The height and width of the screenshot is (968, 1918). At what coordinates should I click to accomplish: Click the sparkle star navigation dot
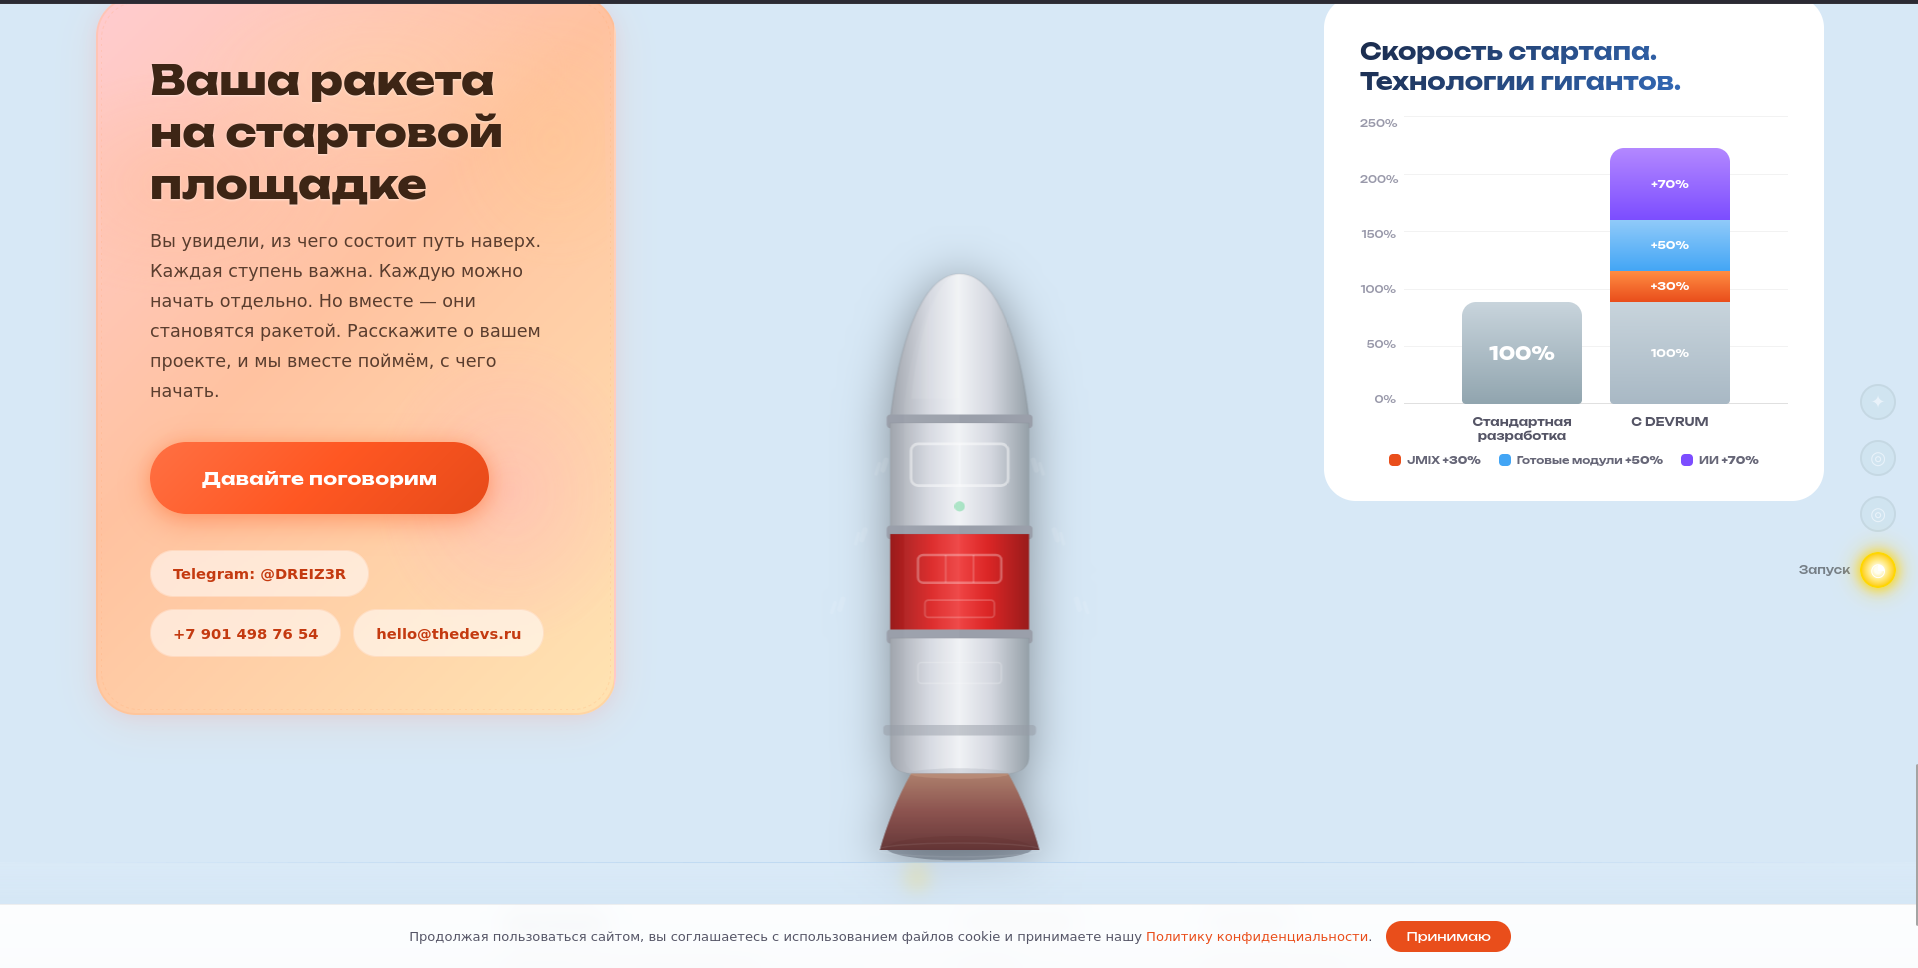coord(1877,402)
